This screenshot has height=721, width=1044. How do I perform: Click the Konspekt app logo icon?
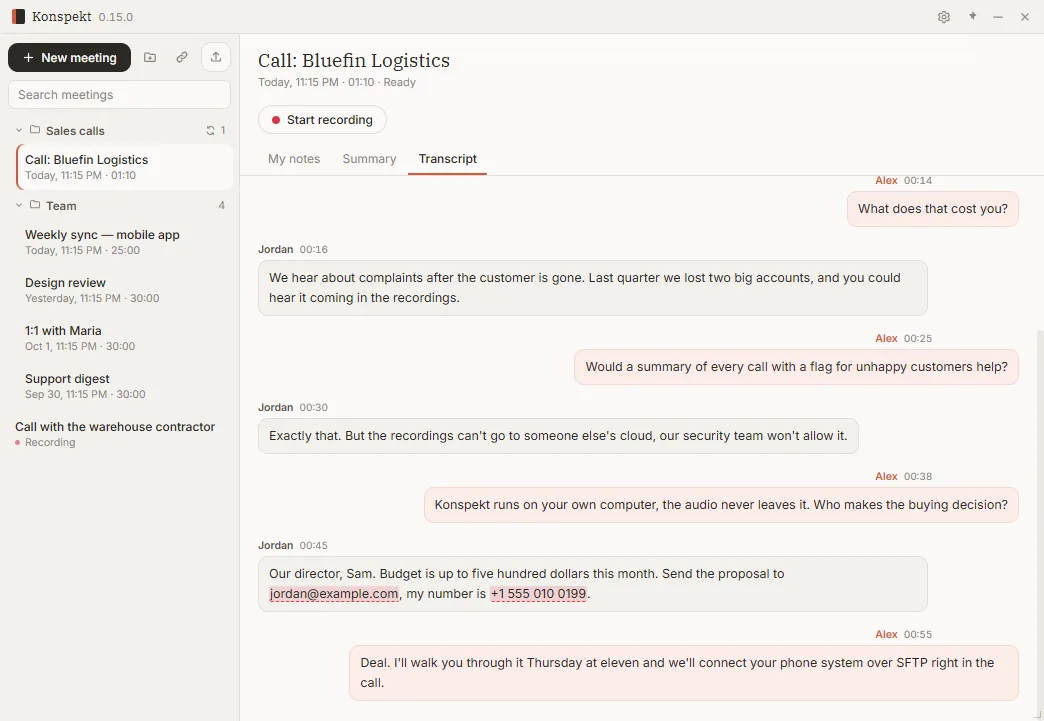18,17
